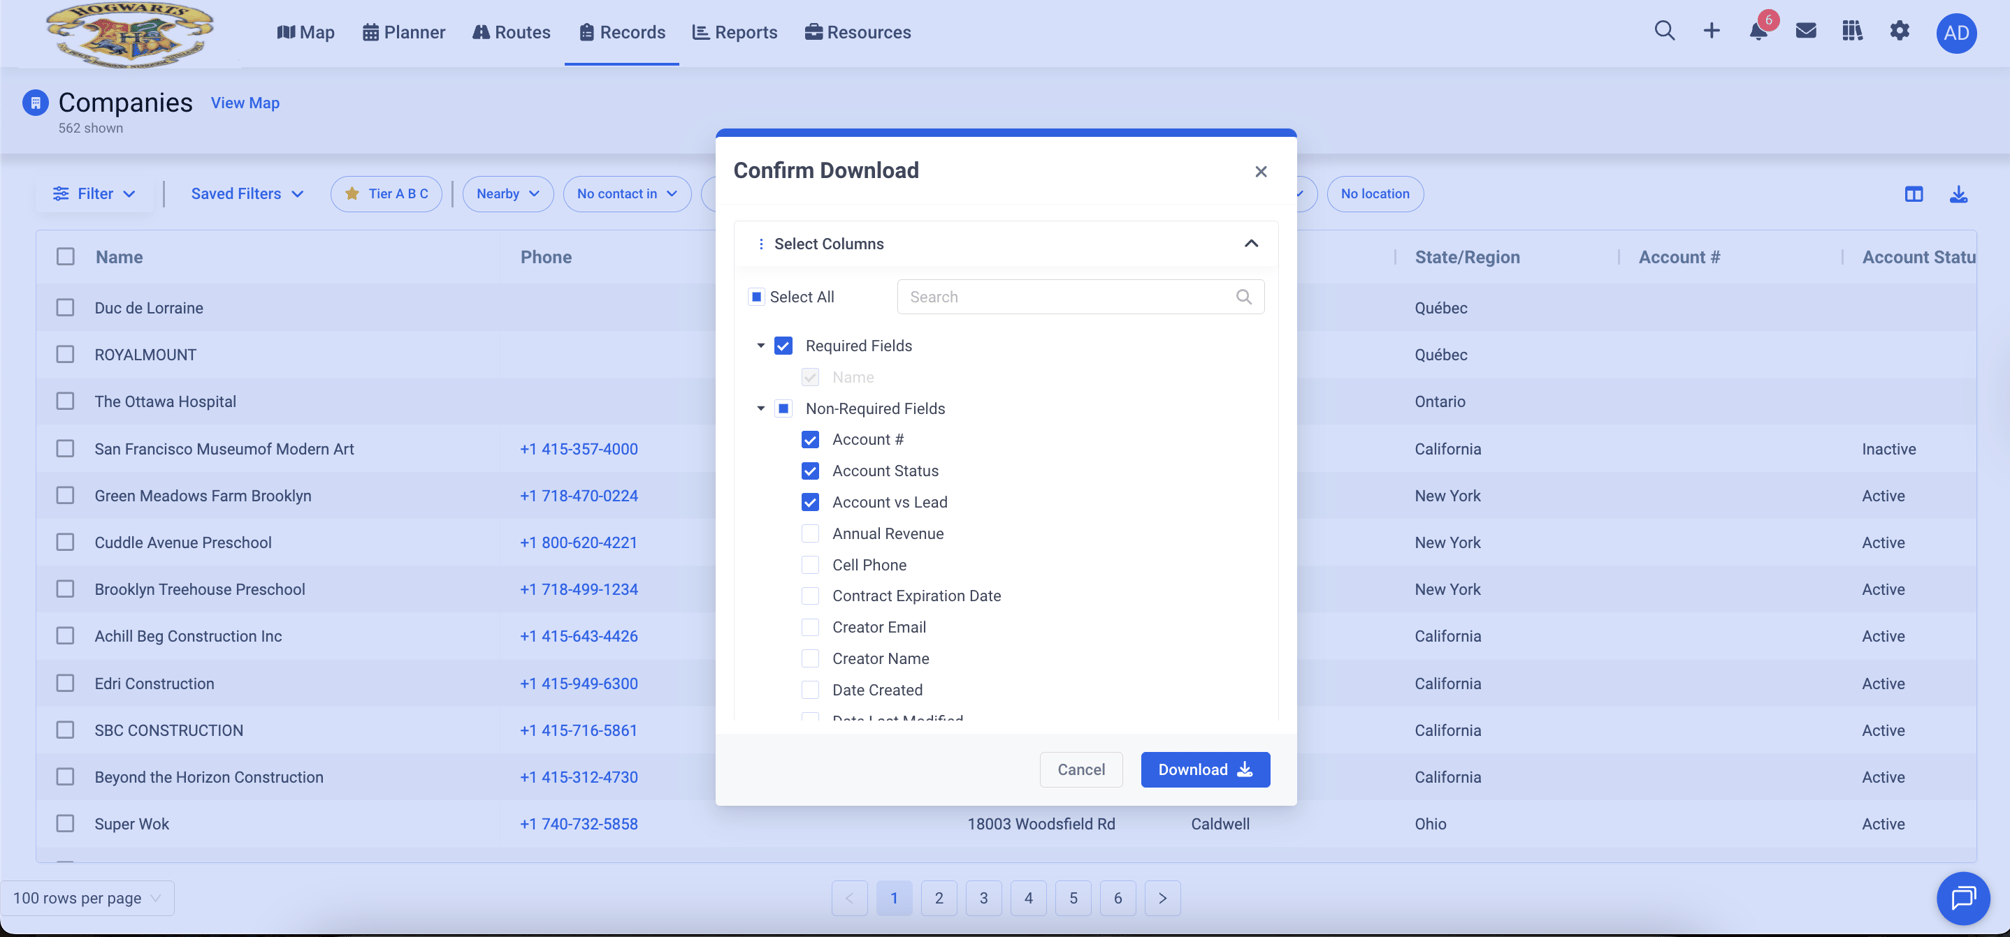Open the settings gear icon

(x=1899, y=31)
